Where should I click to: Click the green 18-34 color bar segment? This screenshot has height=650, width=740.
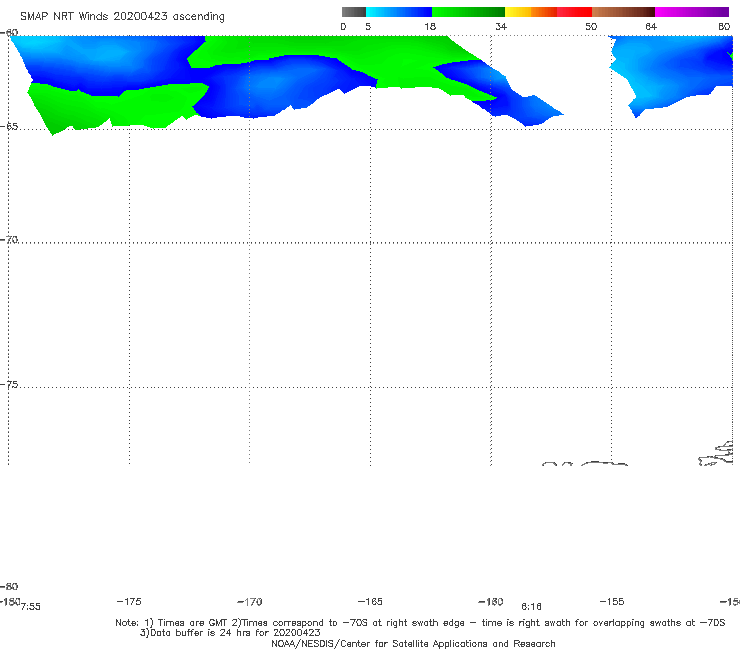click(468, 12)
